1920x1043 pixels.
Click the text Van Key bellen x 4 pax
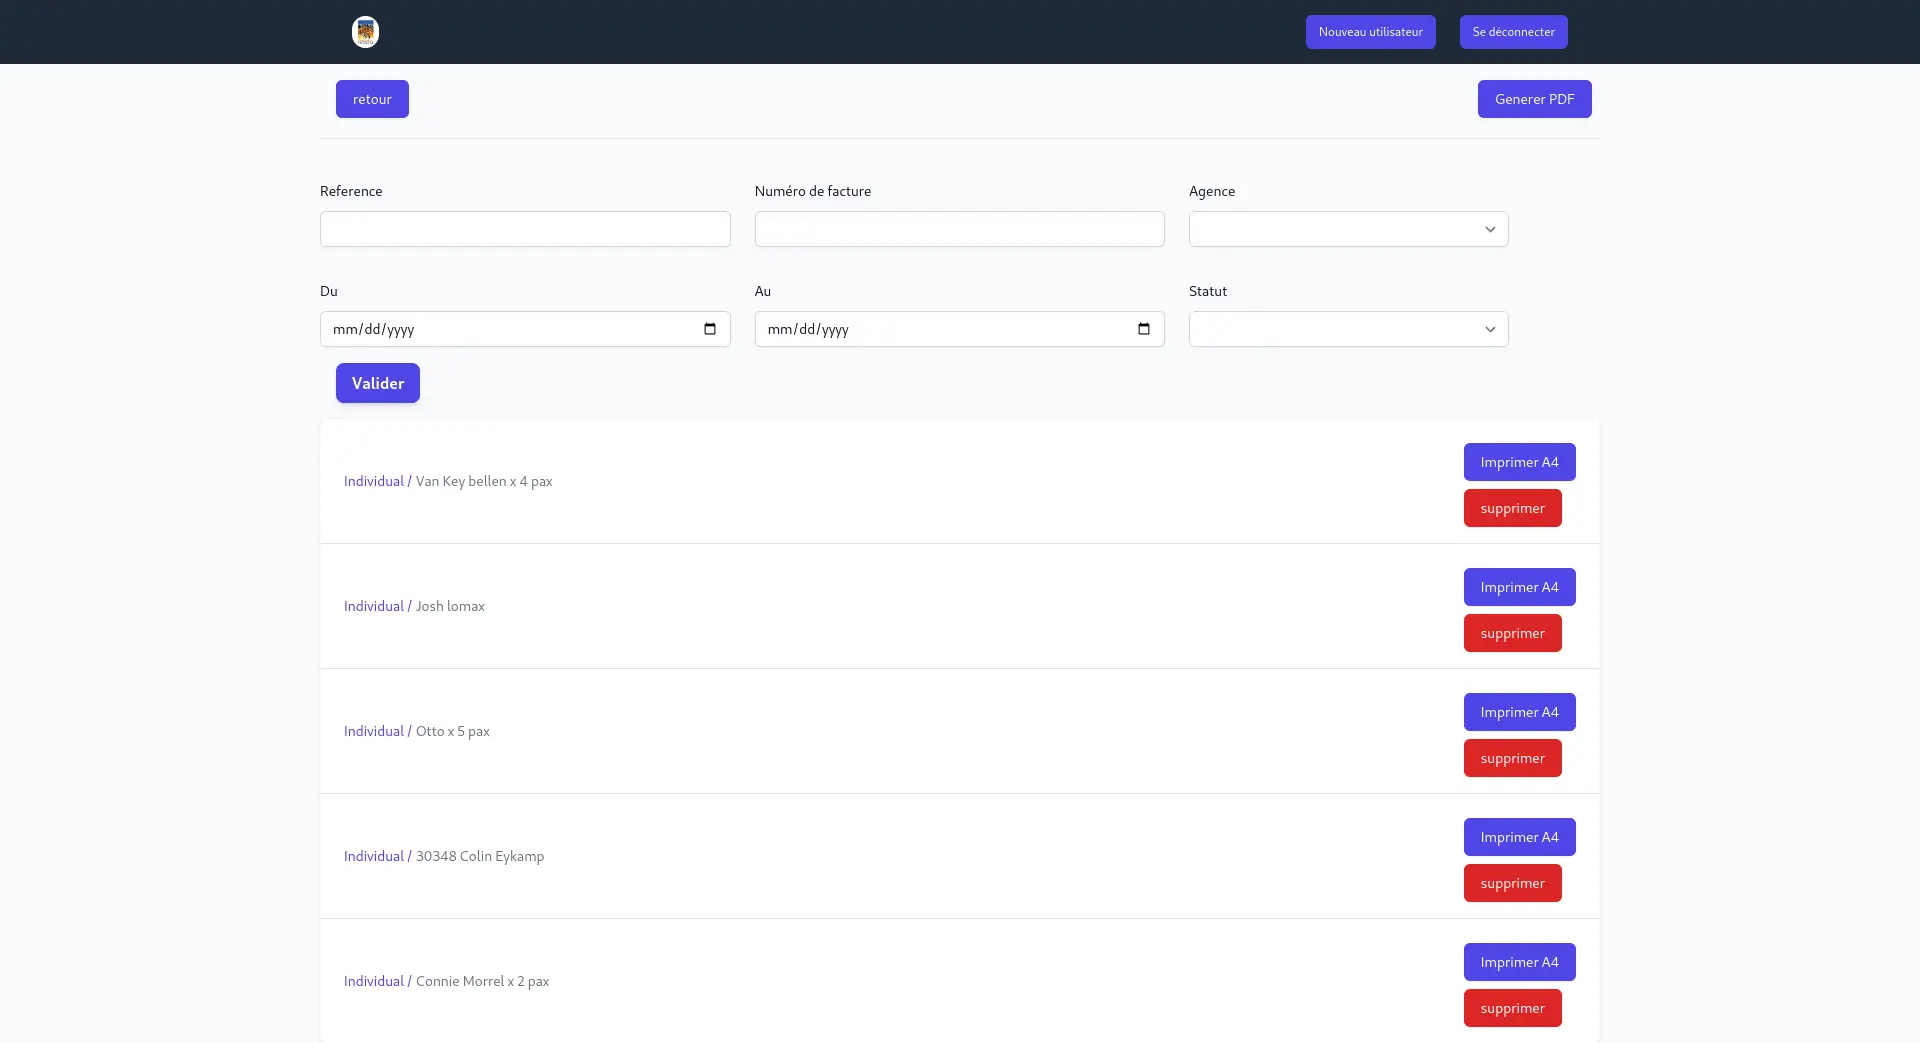[484, 481]
